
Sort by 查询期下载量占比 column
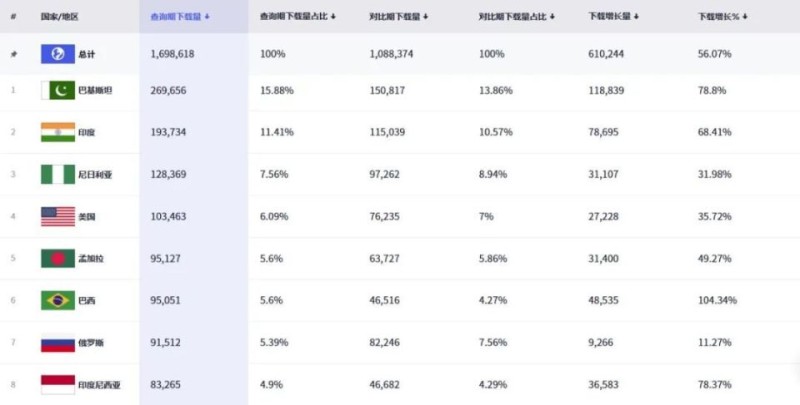tap(297, 17)
